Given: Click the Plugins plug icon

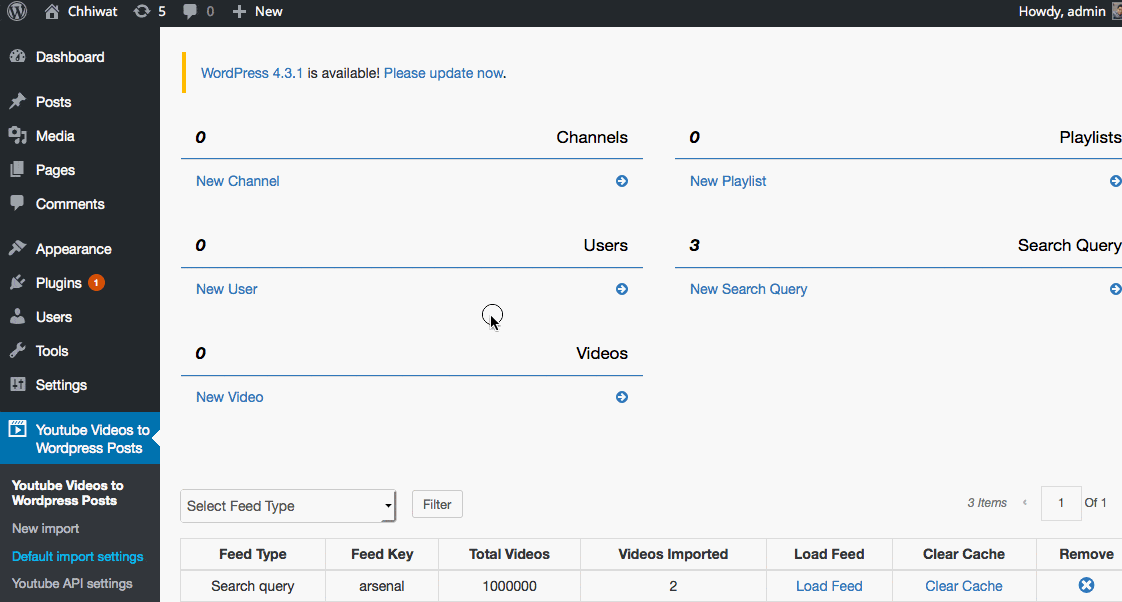Looking at the screenshot, I should click(18, 283).
